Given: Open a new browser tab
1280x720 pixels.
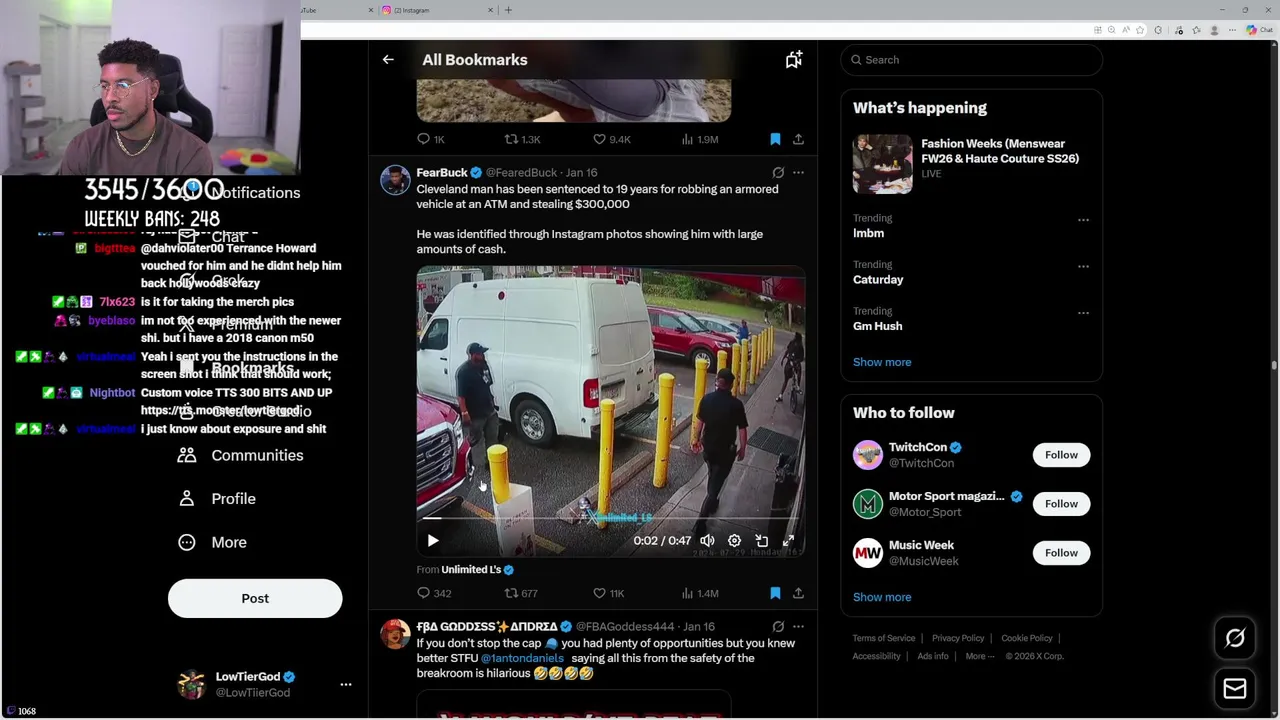Looking at the screenshot, I should pos(508,10).
